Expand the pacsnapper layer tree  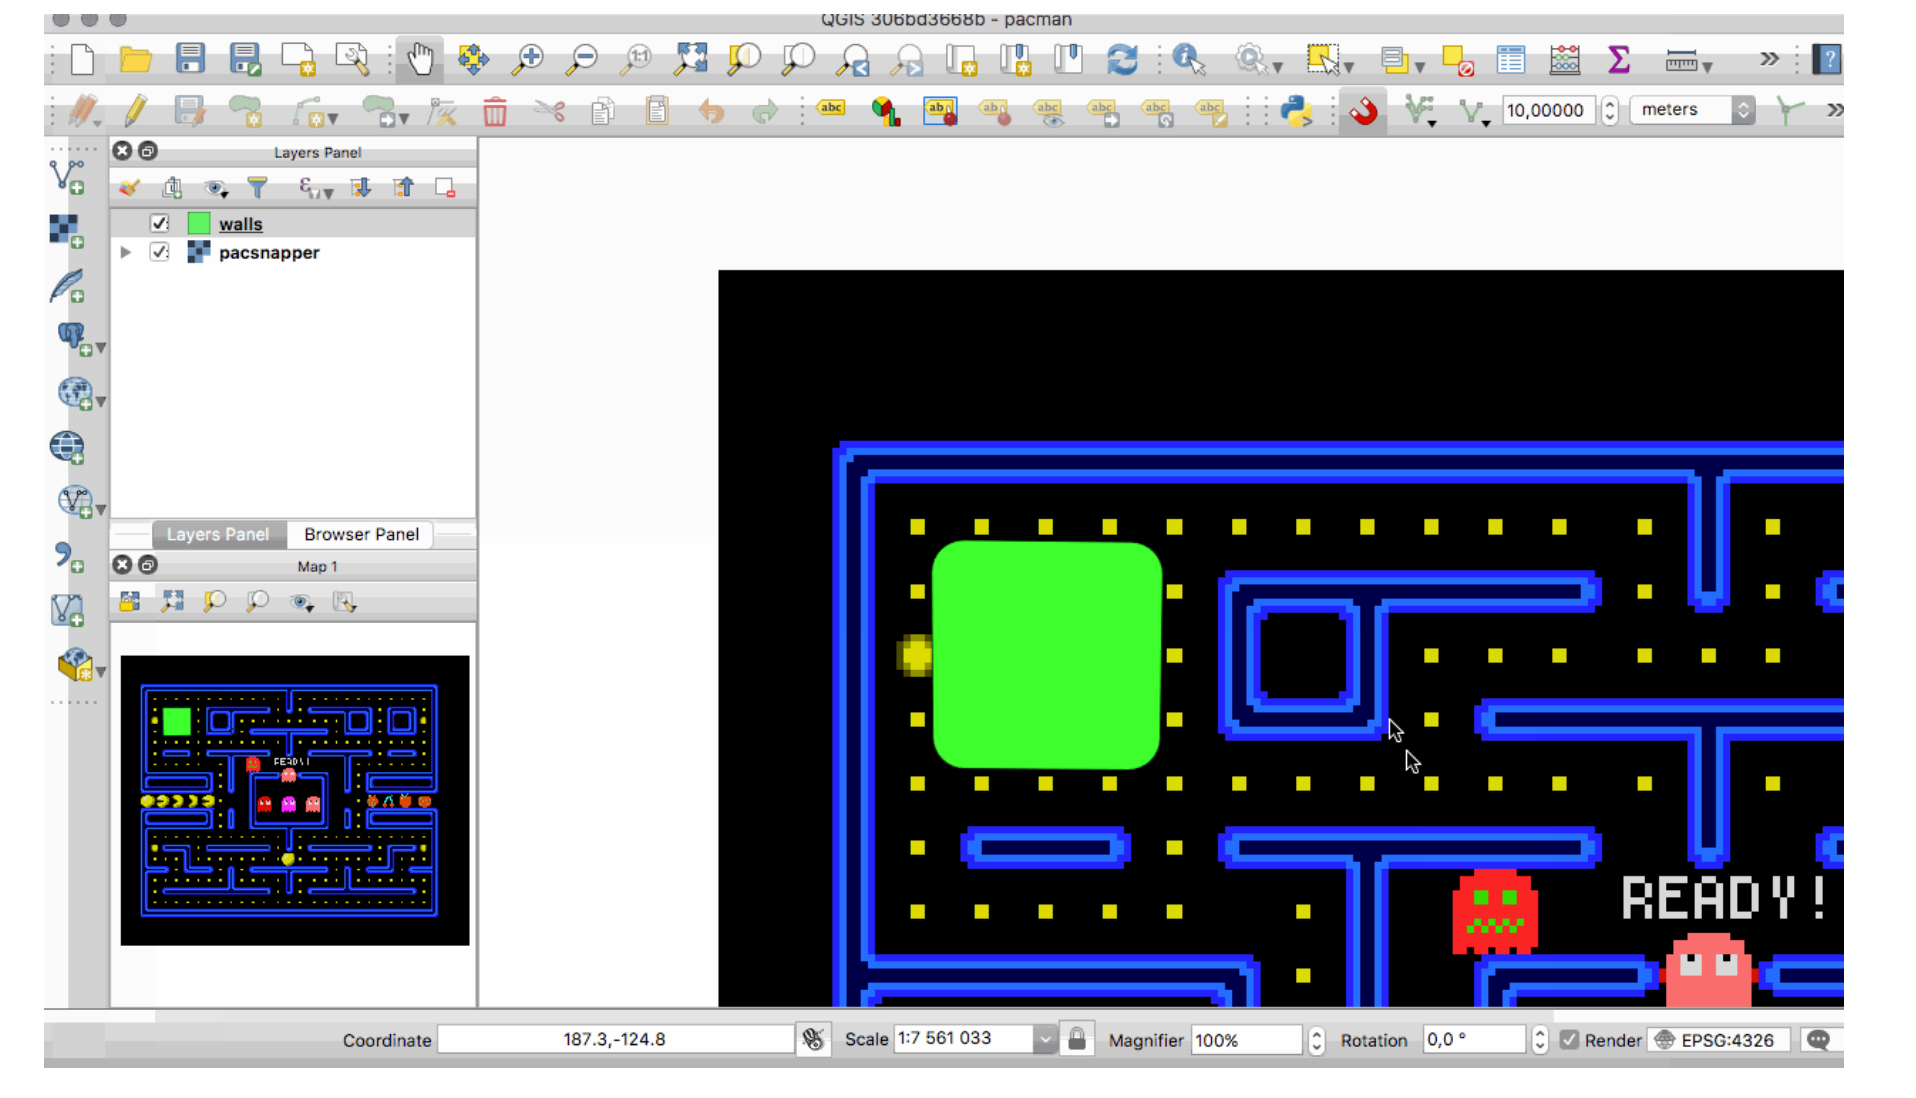(126, 252)
